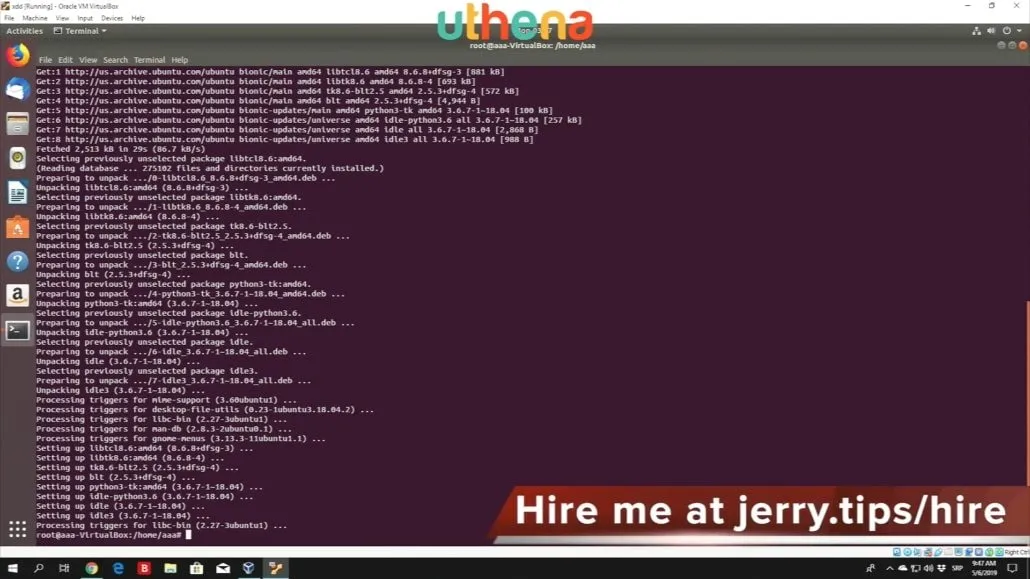The width and height of the screenshot is (1030, 579).
Task: Close the Ubuntu terminal window
Action: tap(1023, 45)
